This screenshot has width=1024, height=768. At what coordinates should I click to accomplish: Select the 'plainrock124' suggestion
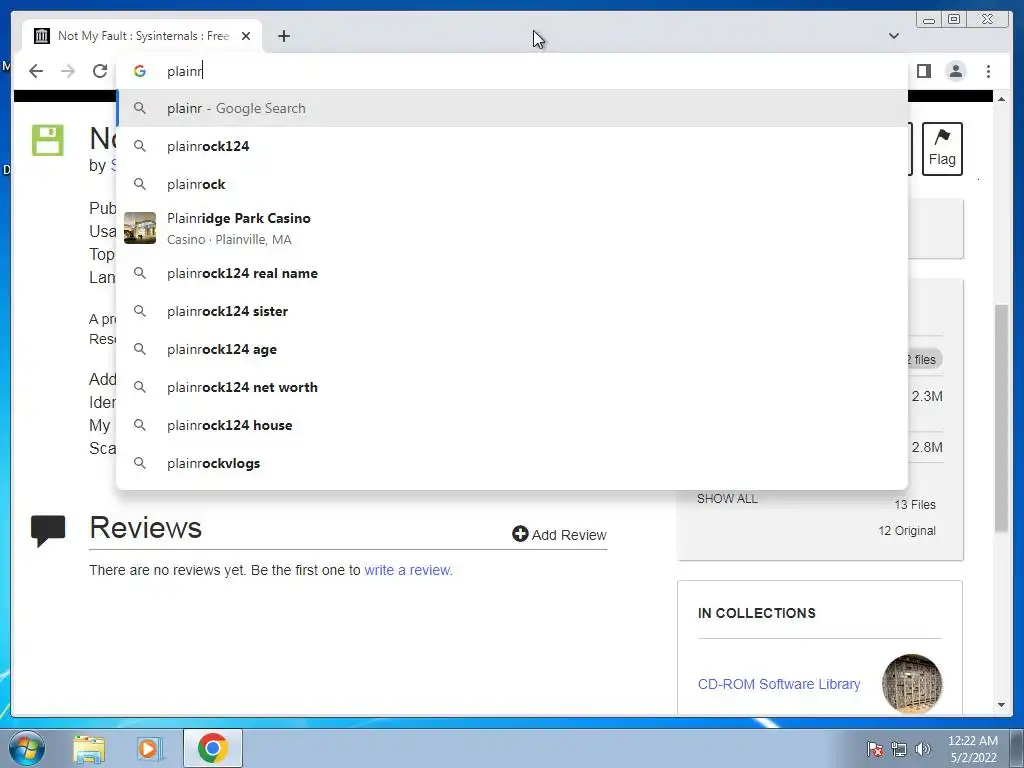[x=512, y=146]
